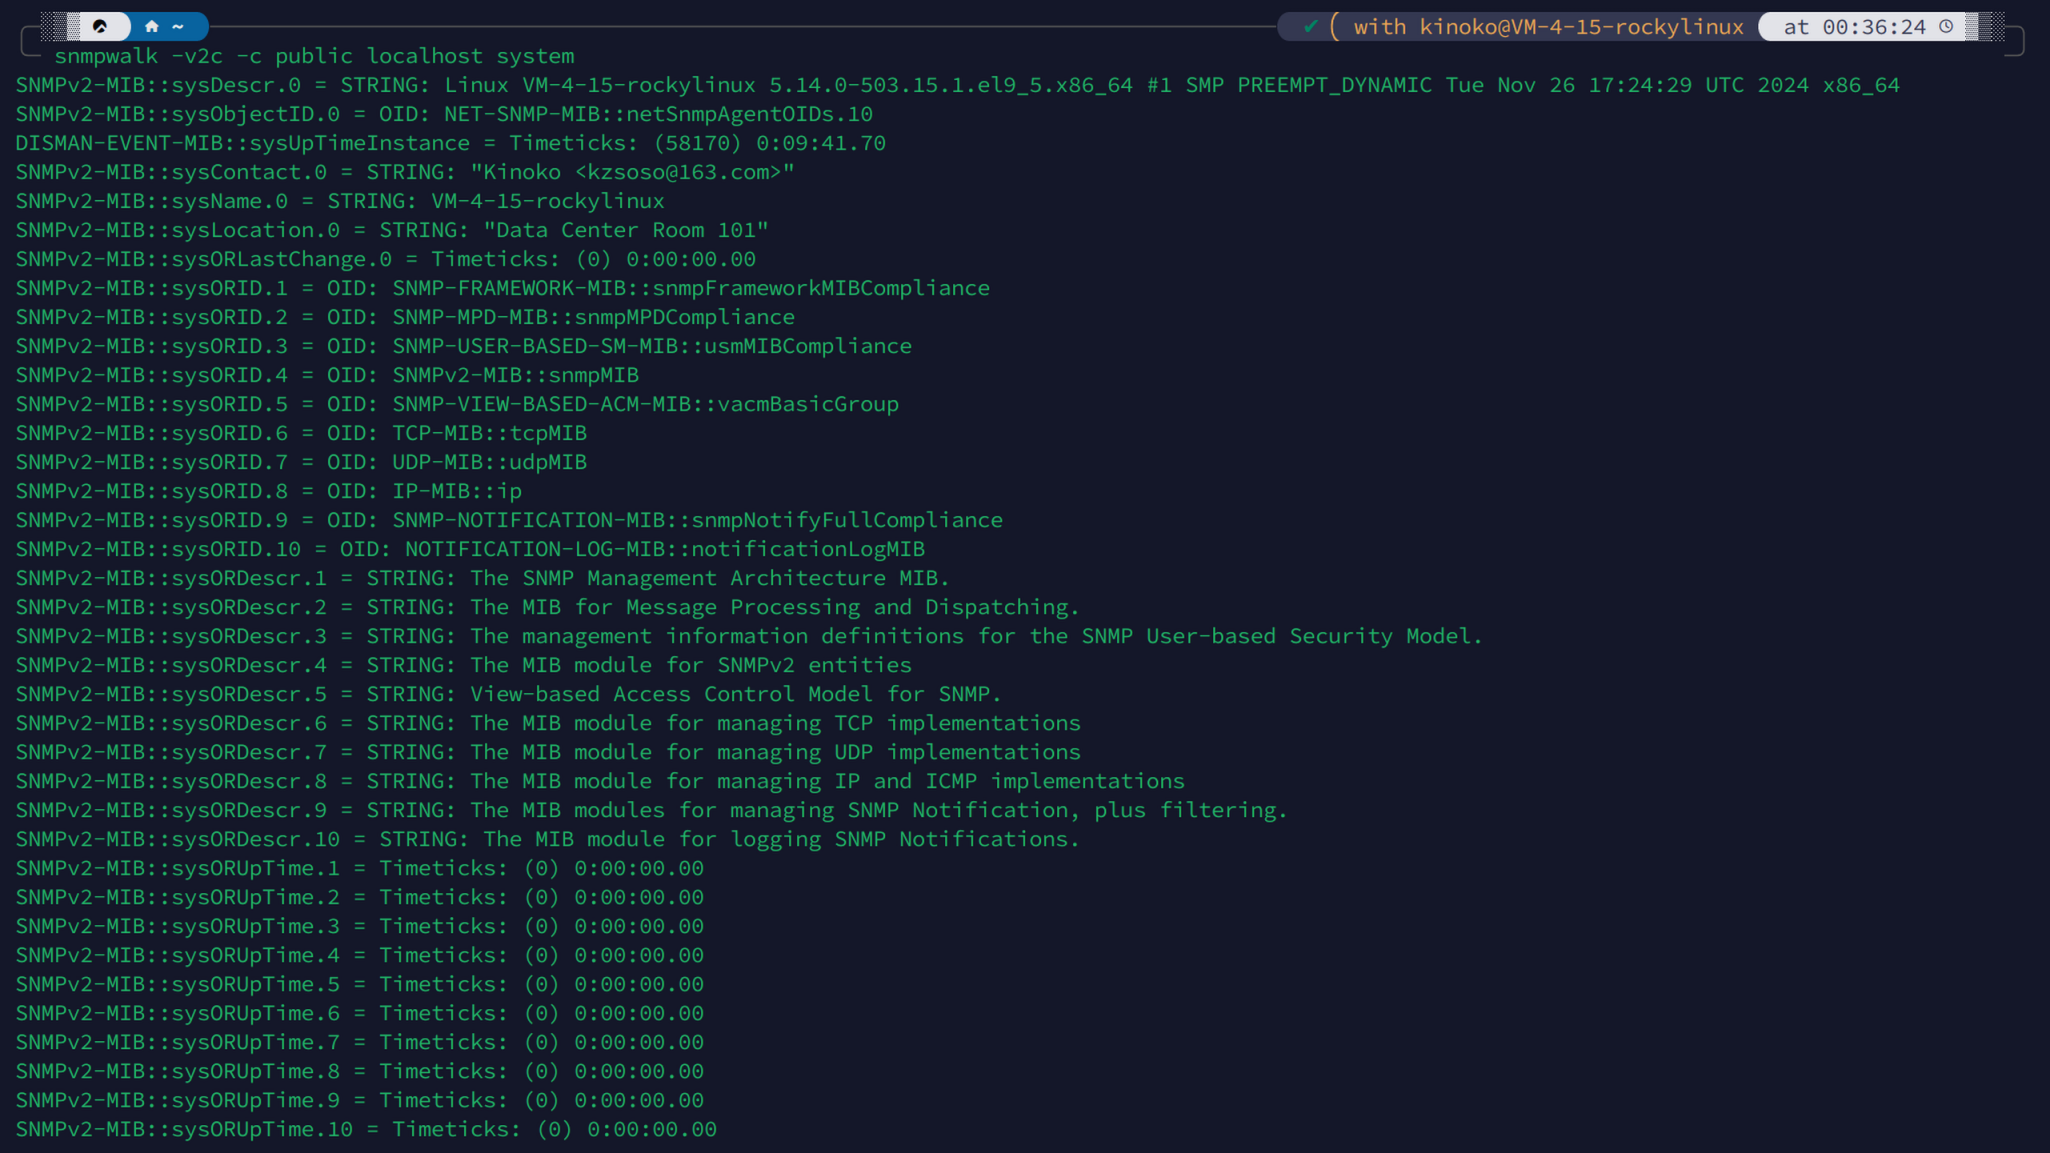This screenshot has height=1153, width=2050.
Task: Click the sysDescr.0 output line
Action: [x=956, y=85]
